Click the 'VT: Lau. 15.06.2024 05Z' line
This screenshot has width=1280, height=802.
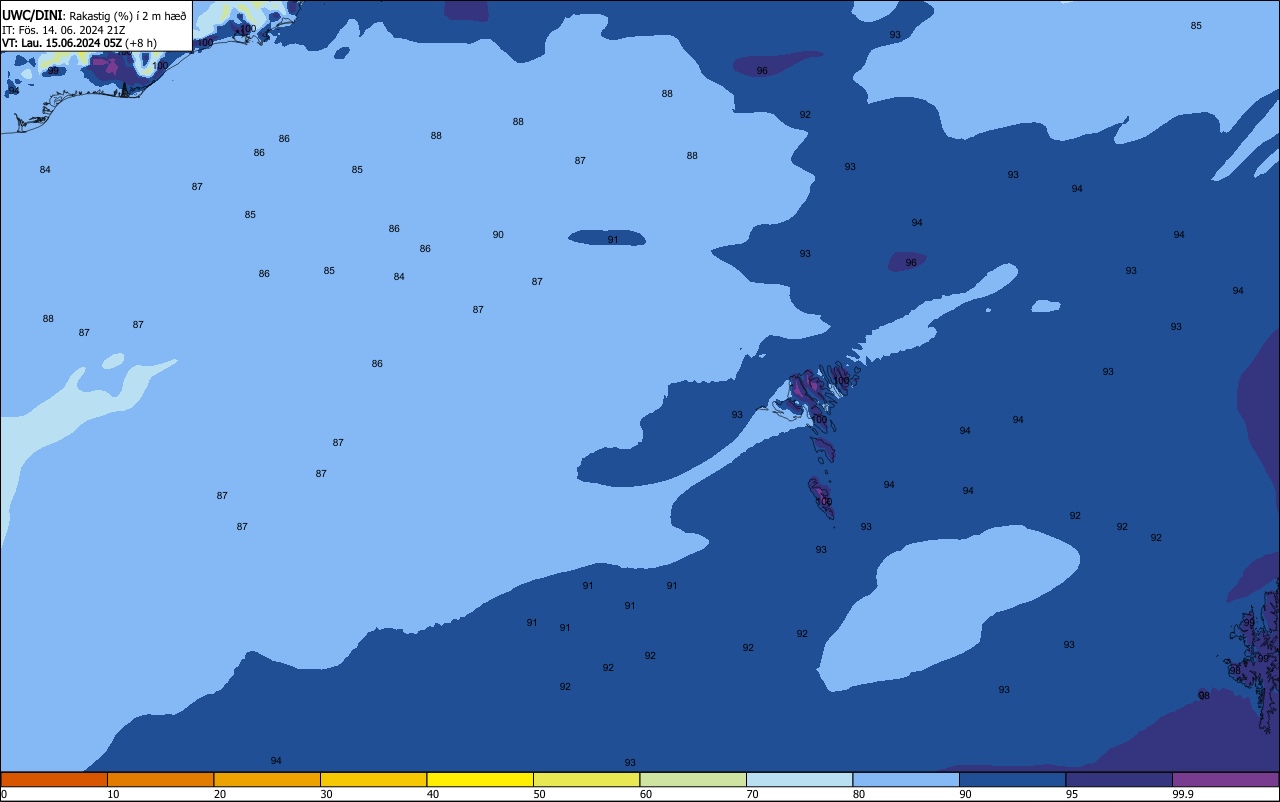tap(62, 43)
